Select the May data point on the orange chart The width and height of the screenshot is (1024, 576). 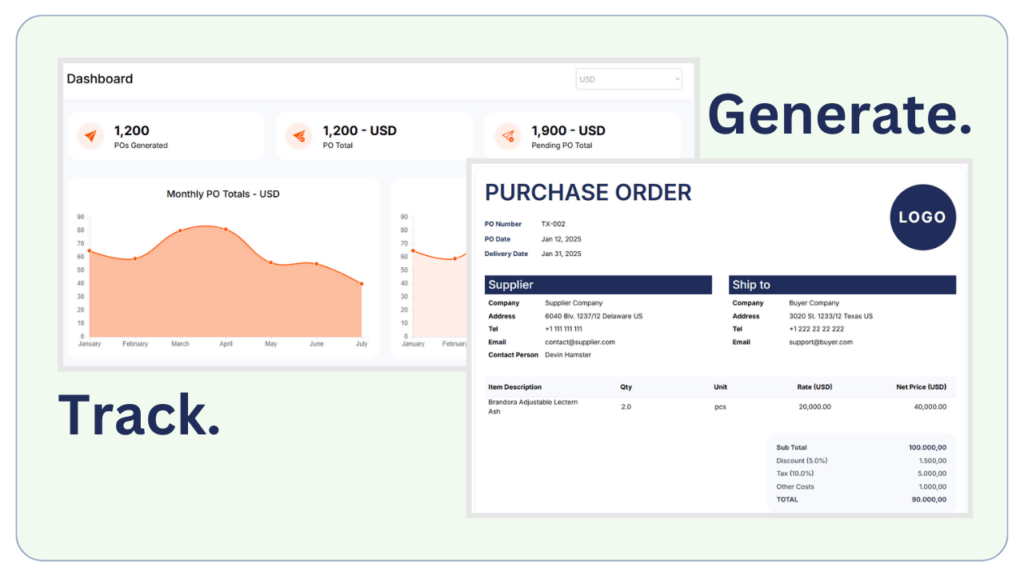point(270,265)
